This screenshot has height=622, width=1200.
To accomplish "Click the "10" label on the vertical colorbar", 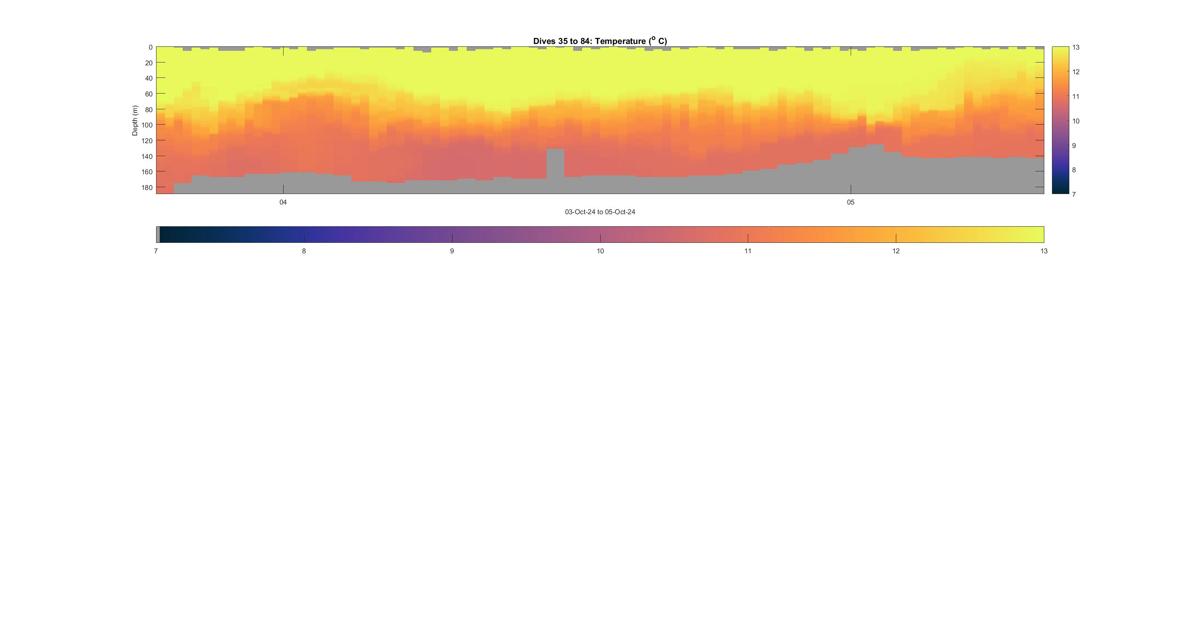I will tap(1076, 121).
